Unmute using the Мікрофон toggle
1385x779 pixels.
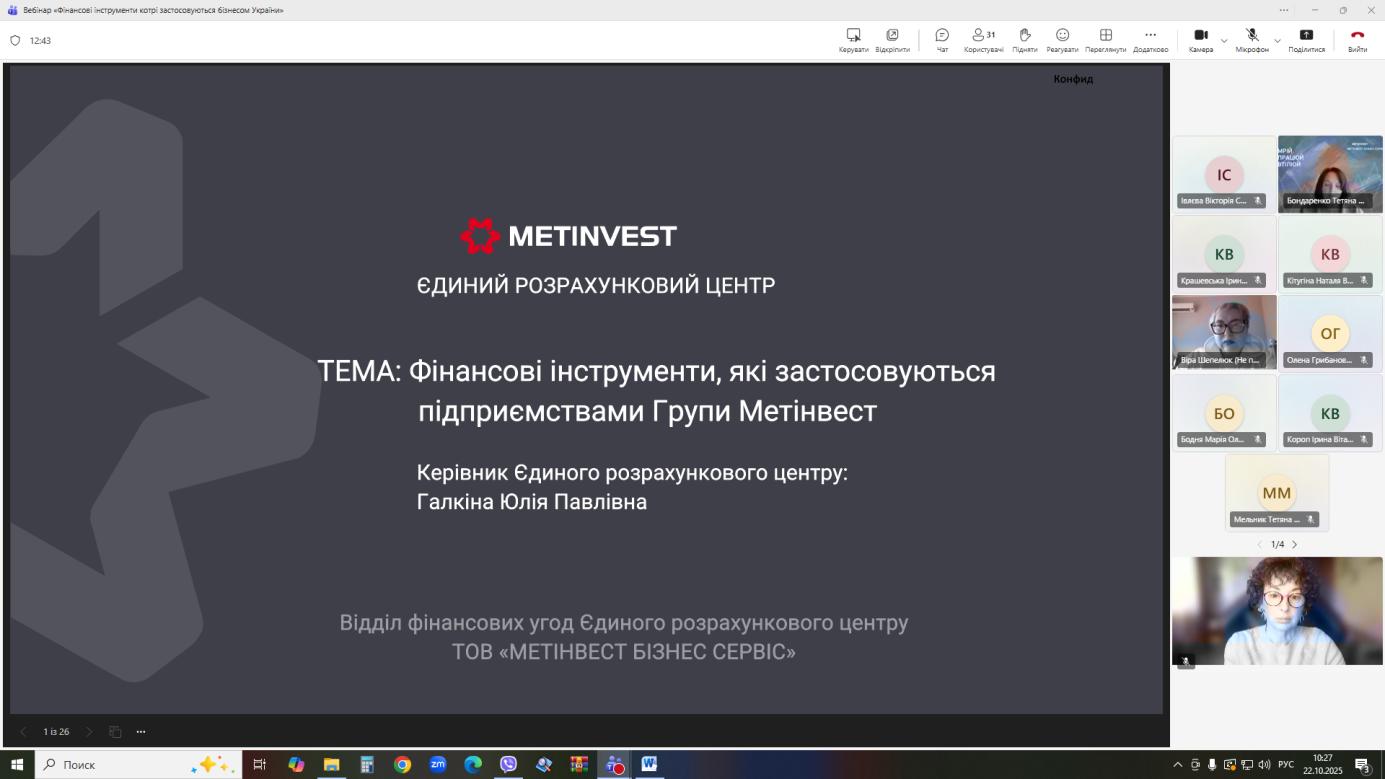click(1251, 39)
